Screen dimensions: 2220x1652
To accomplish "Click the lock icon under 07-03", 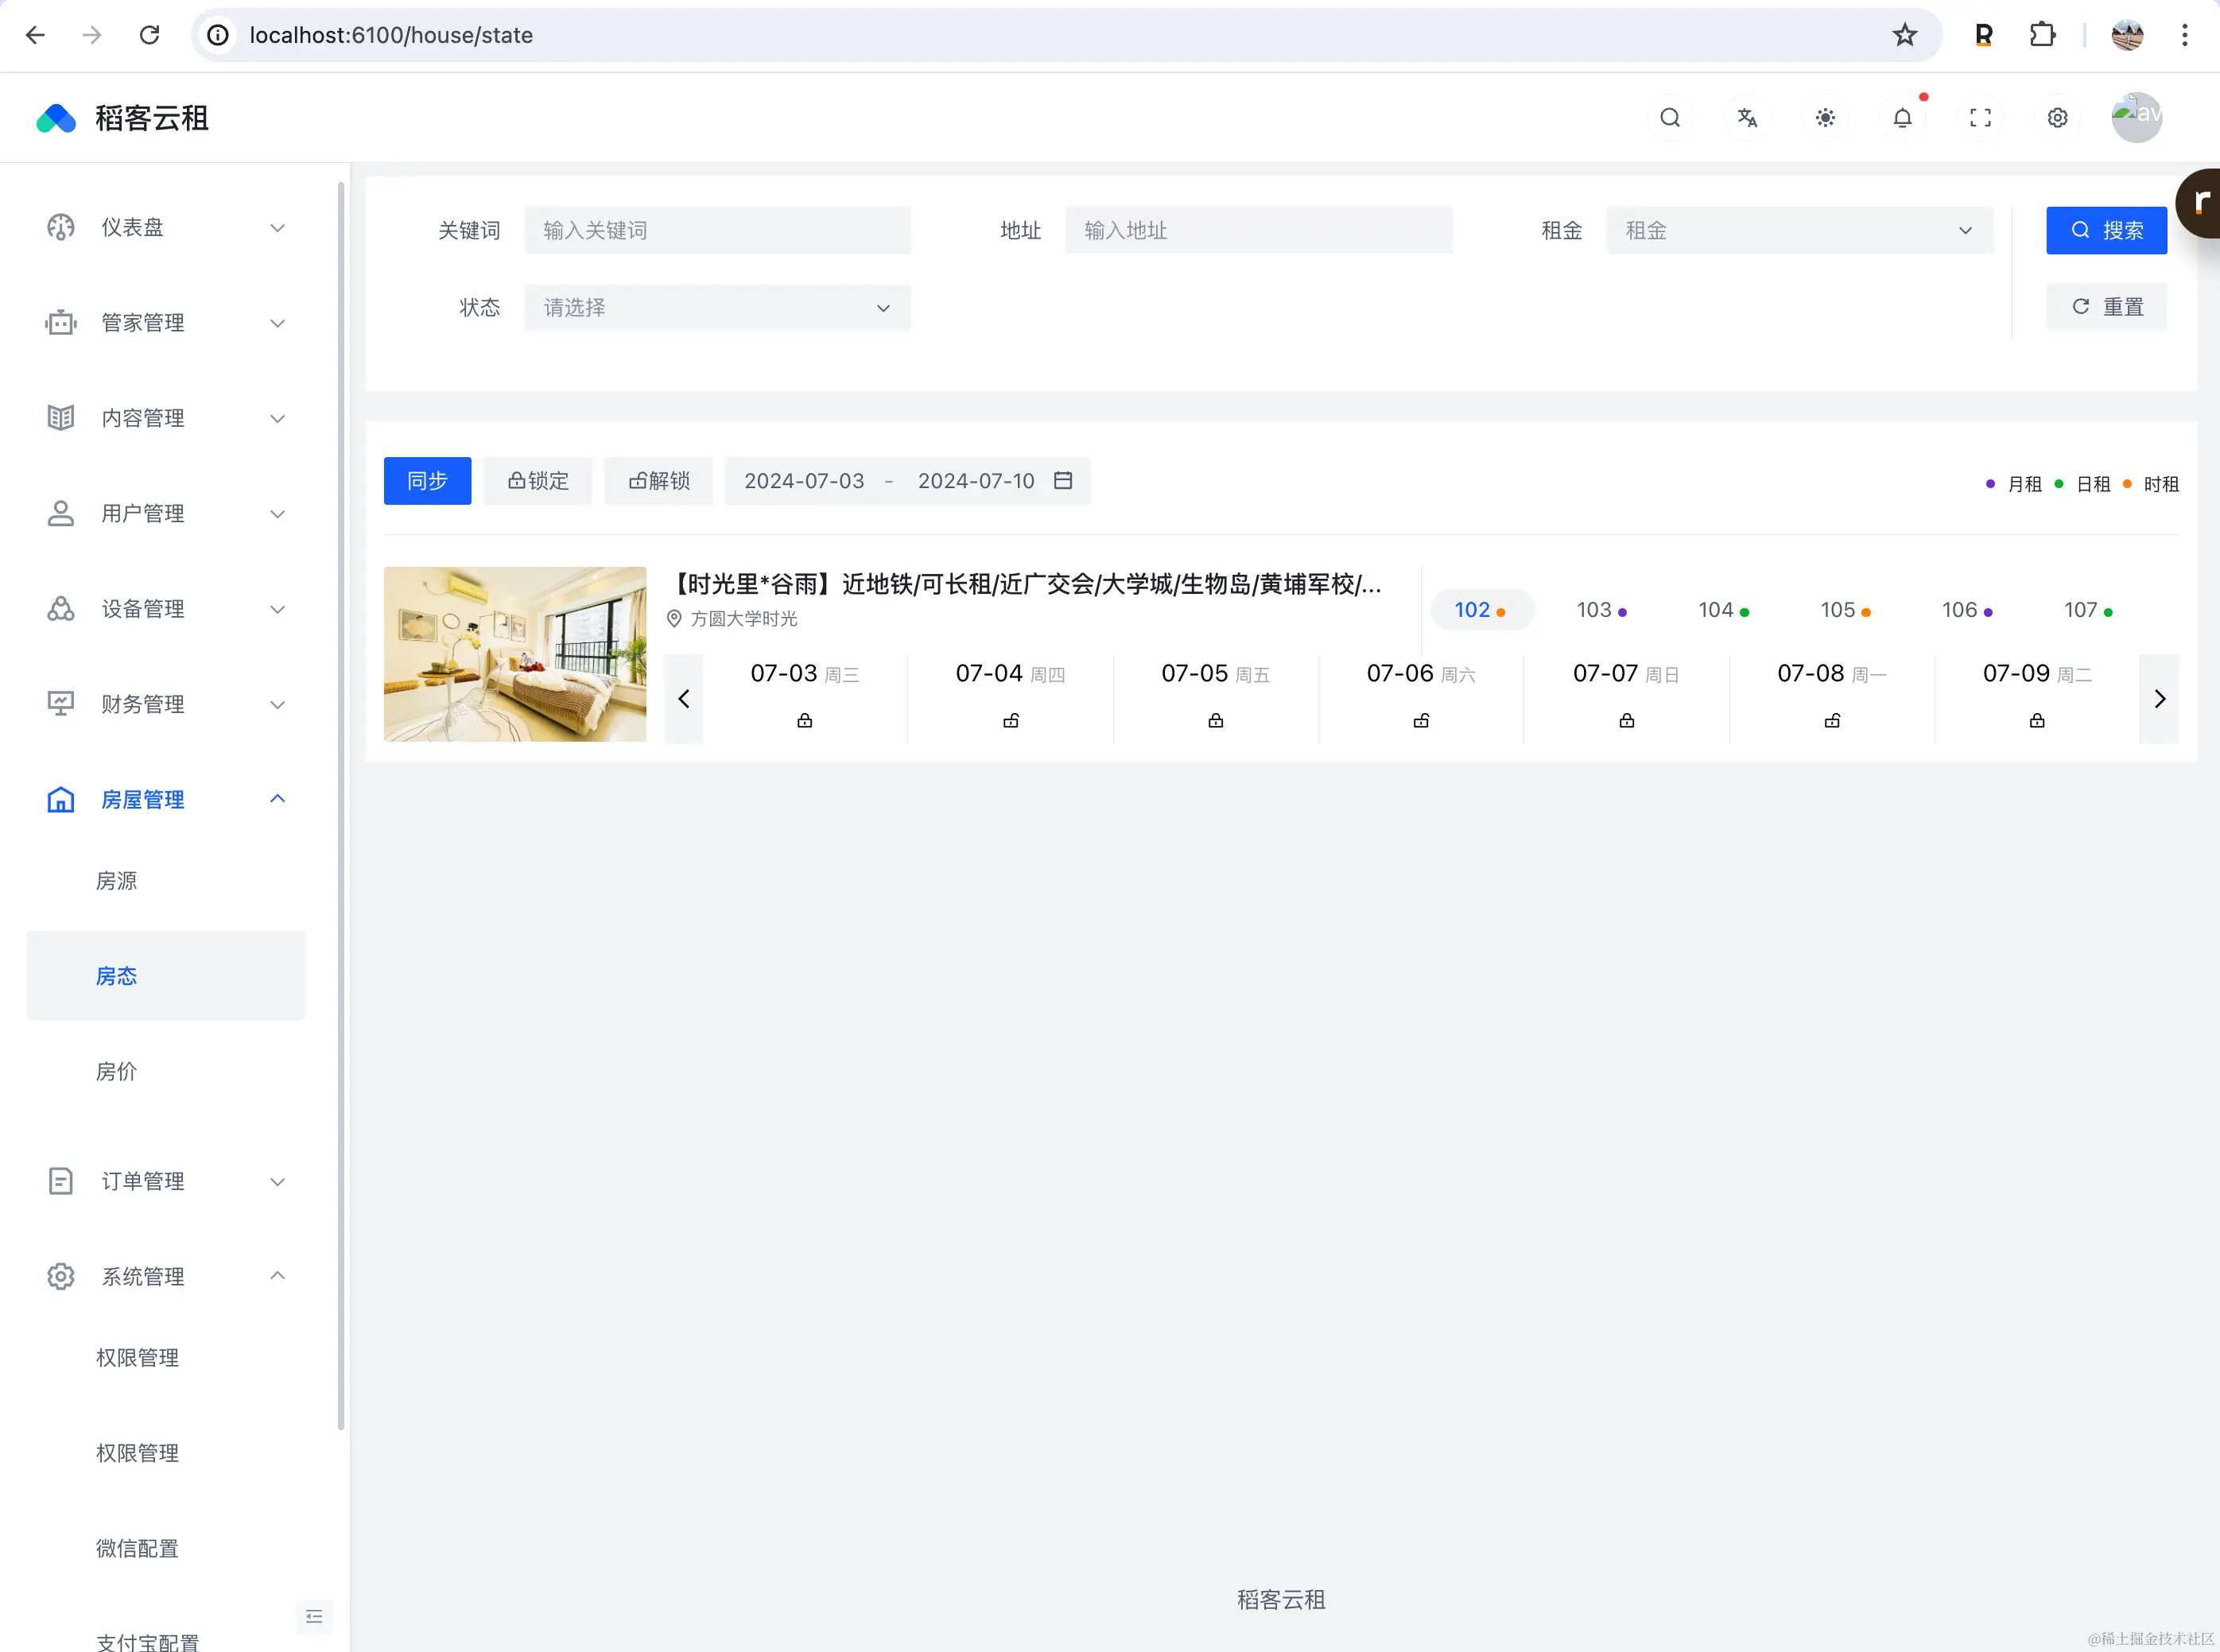I will 804,720.
